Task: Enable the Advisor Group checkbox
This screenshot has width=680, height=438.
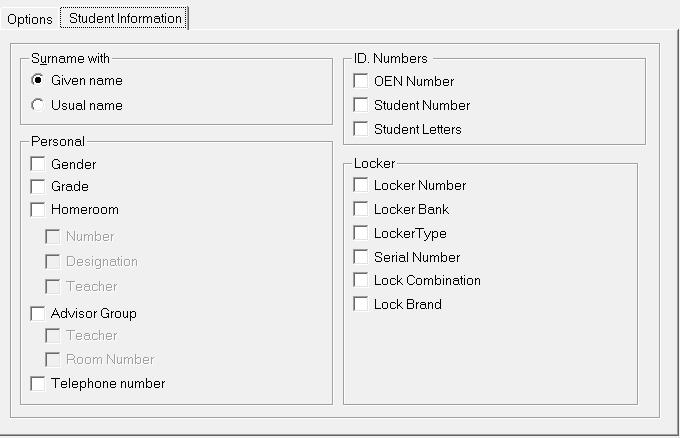Action: 38,313
